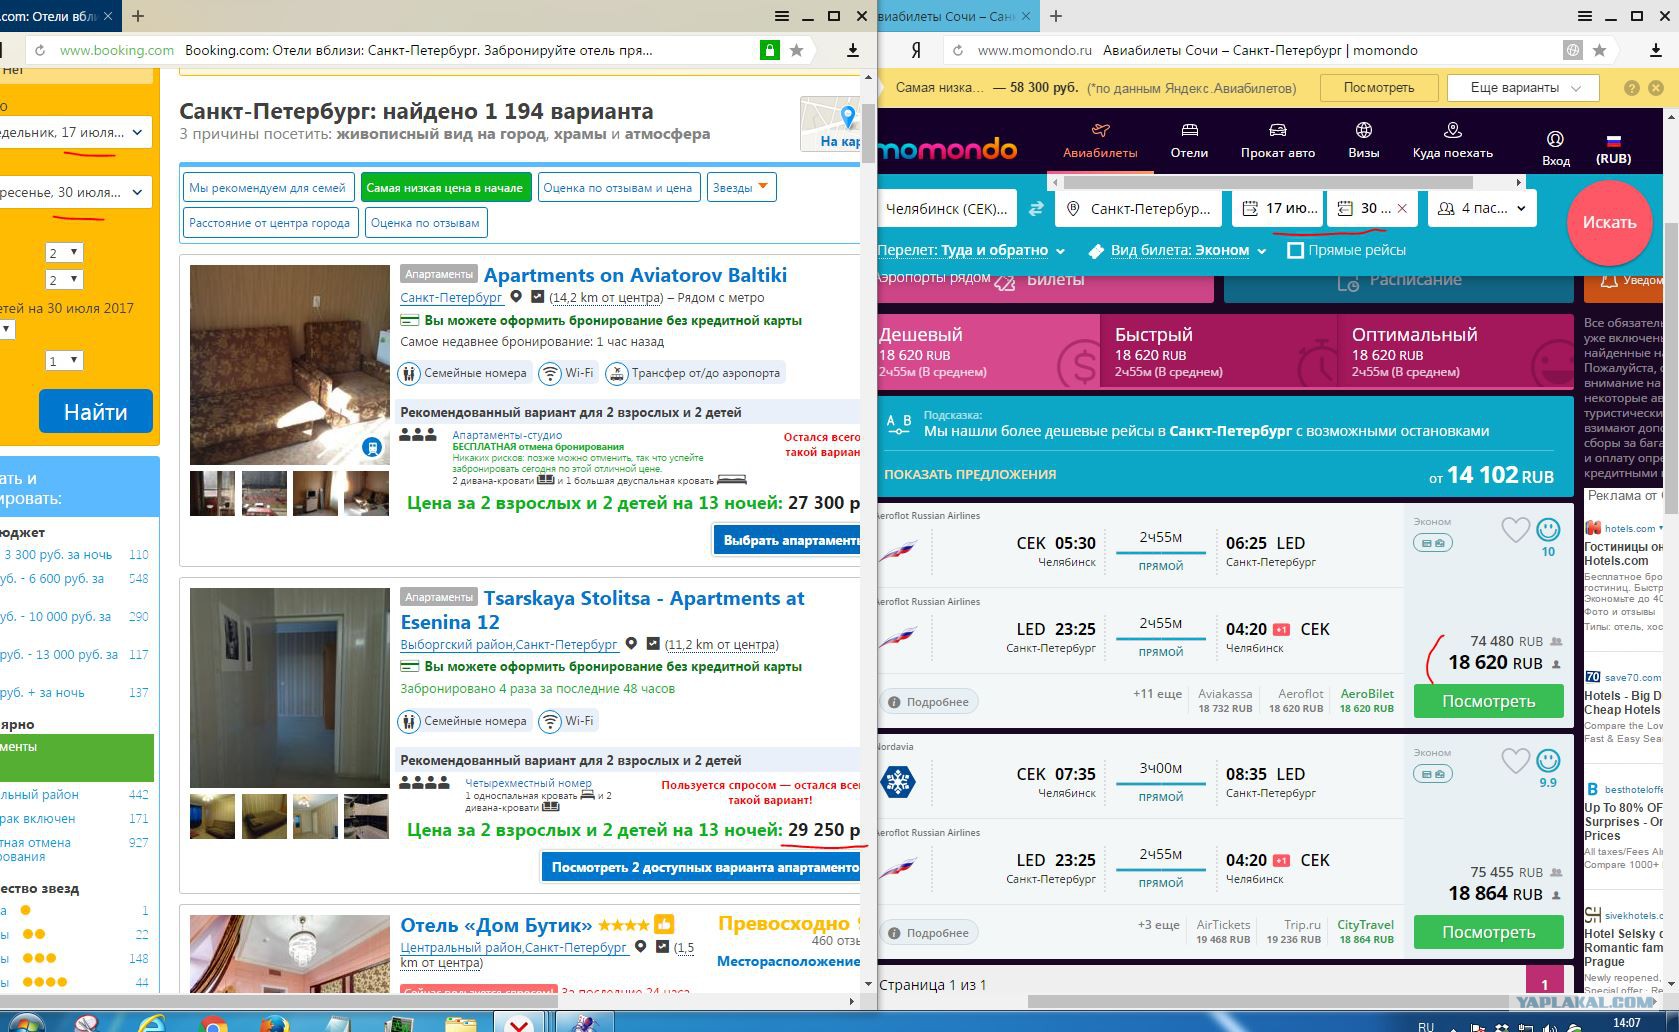The width and height of the screenshot is (1679, 1032).
Task: Click Посмотреть in the yellow price bar
Action: click(x=1378, y=88)
